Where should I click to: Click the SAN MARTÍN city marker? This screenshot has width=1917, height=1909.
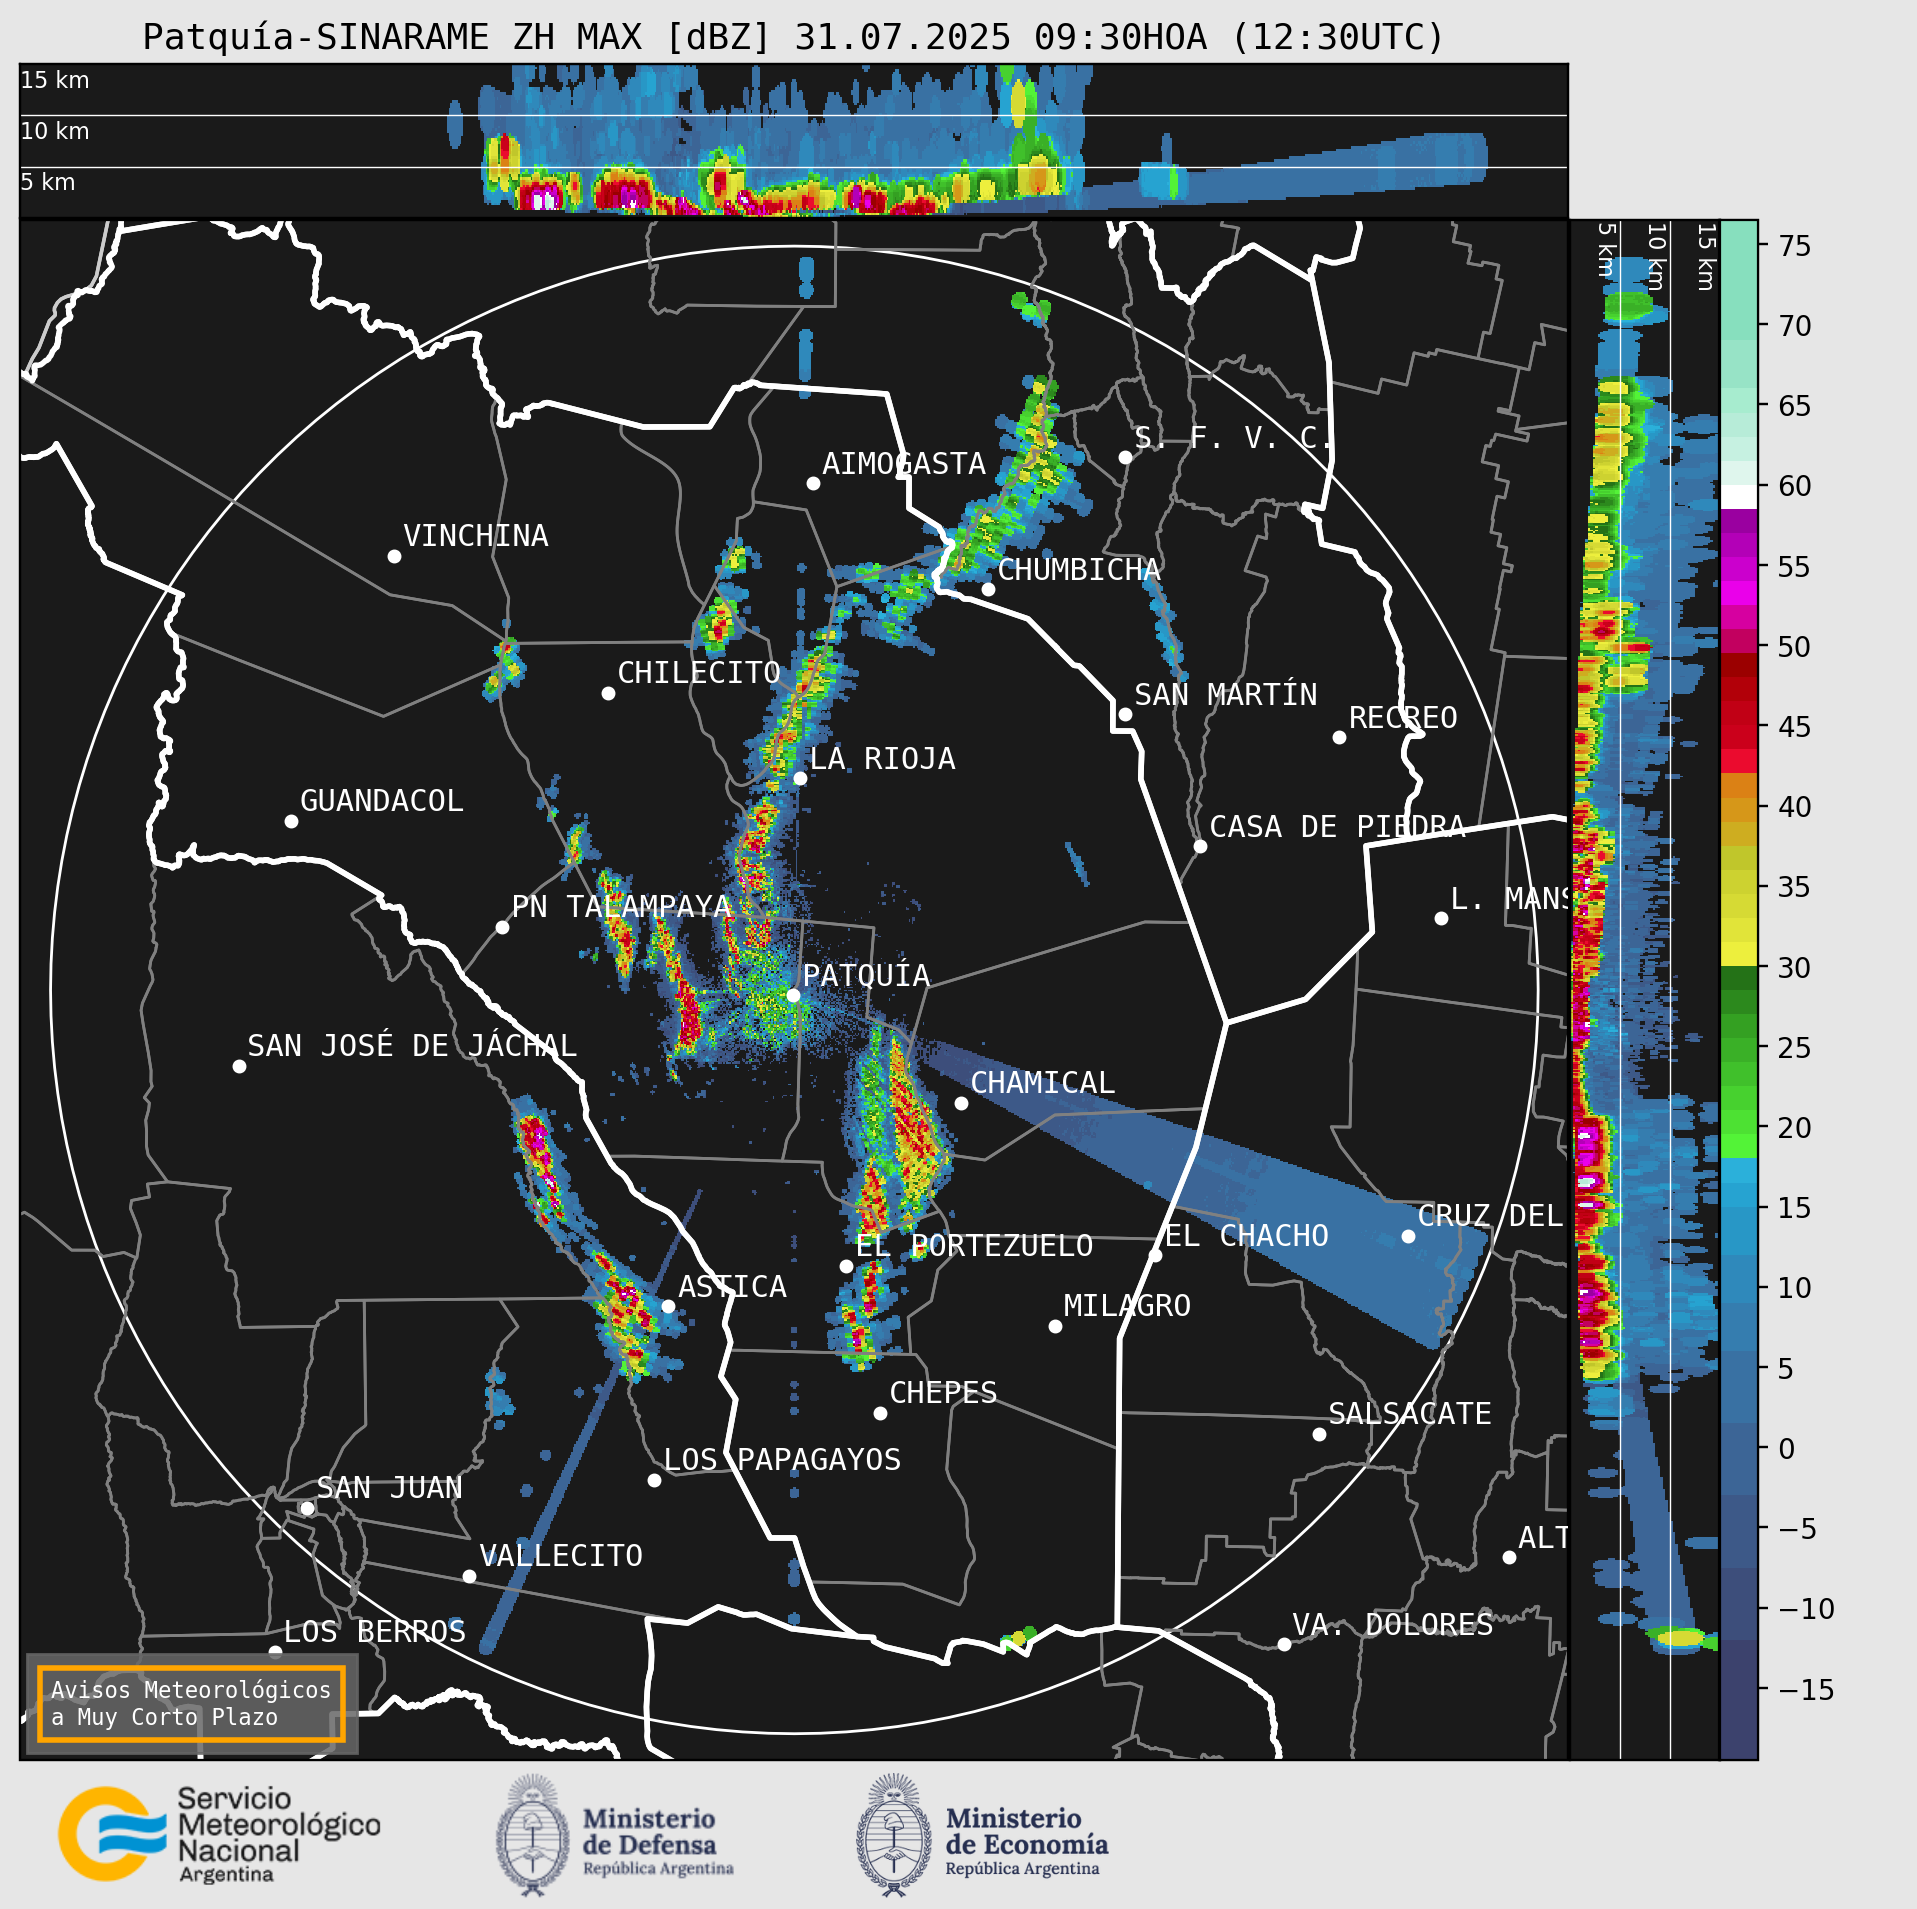[1125, 714]
